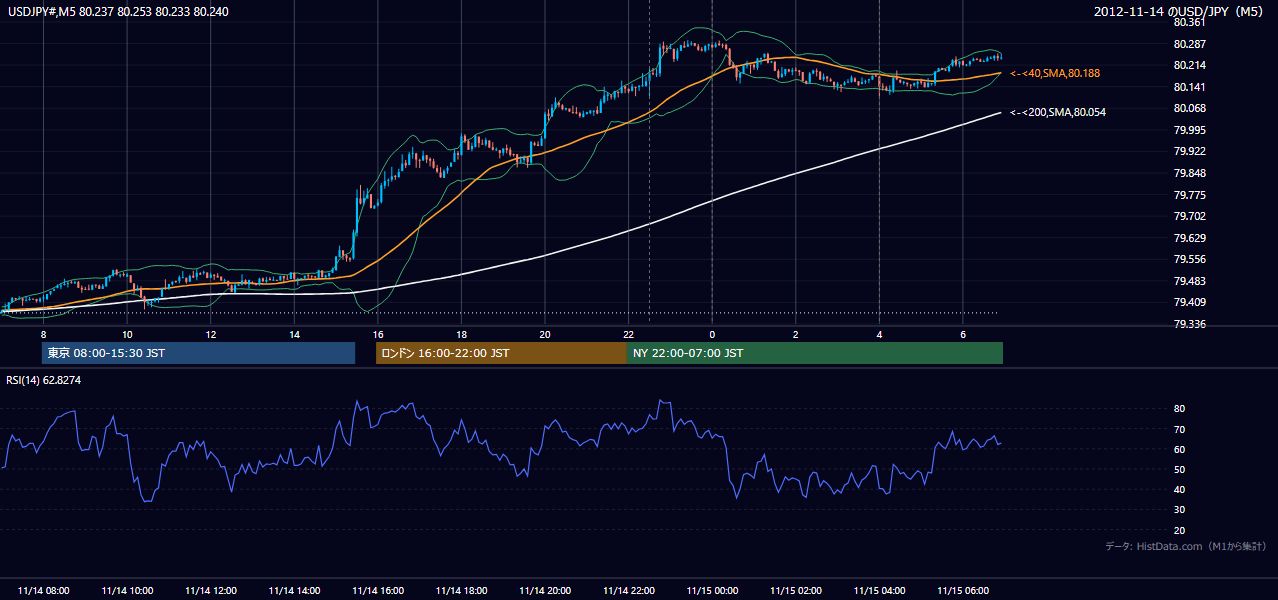
Task: Click the 11/14 12:00 bottom time label
Action: point(211,591)
